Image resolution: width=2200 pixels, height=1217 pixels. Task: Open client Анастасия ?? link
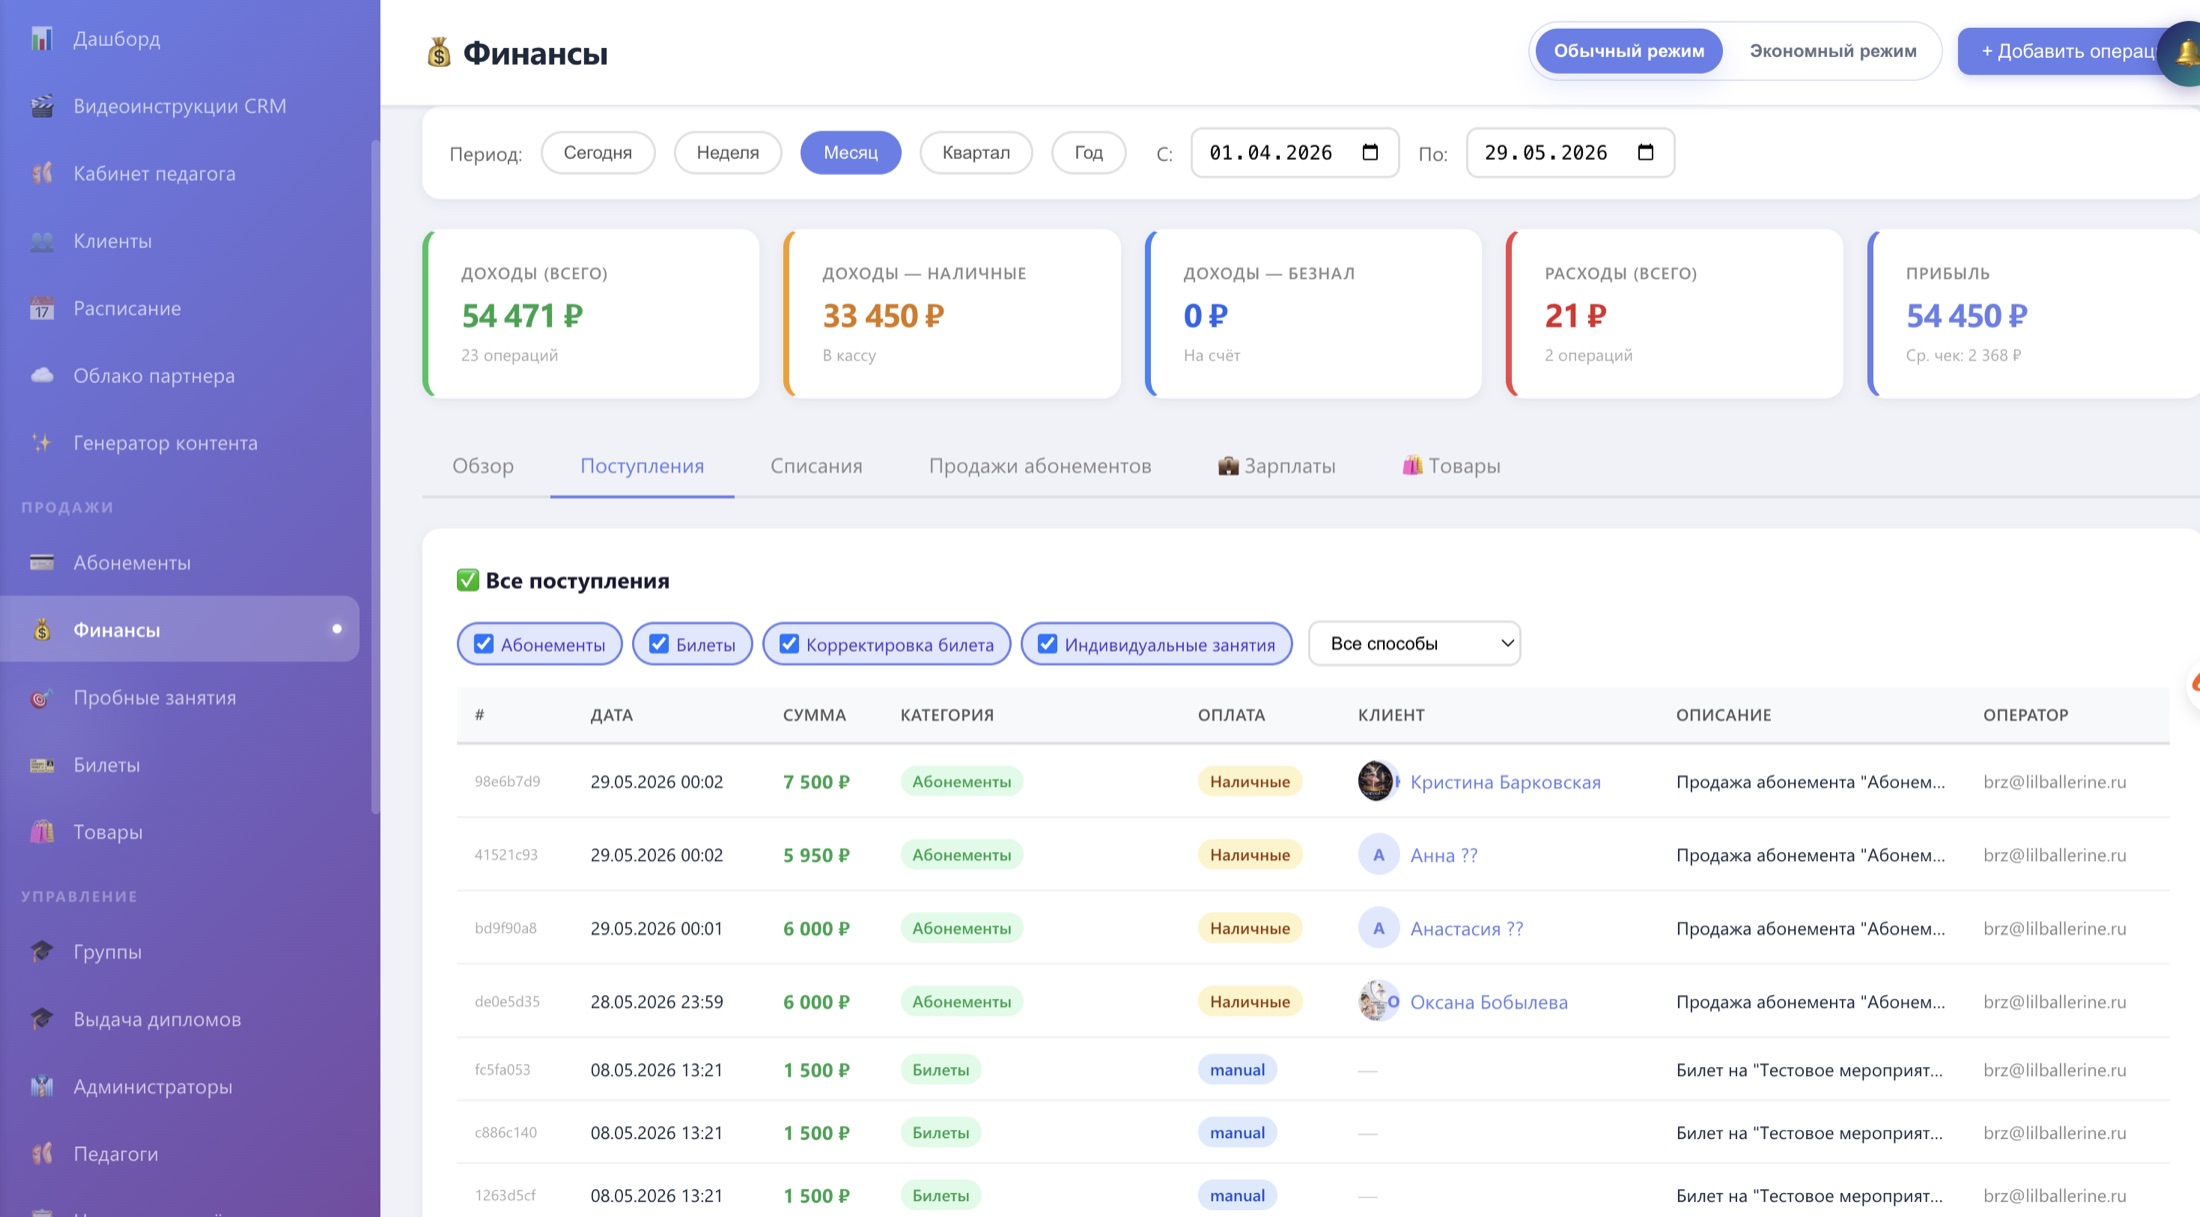pyautogui.click(x=1466, y=929)
